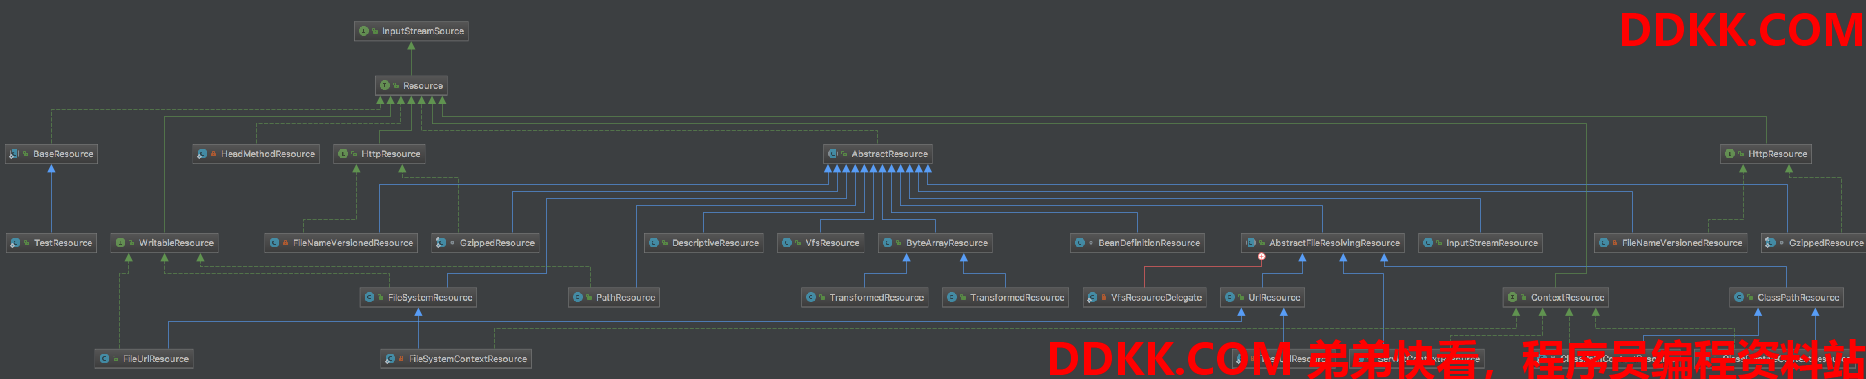Click the interface icon beside Resource
The height and width of the screenshot is (379, 1866).
[x=385, y=86]
